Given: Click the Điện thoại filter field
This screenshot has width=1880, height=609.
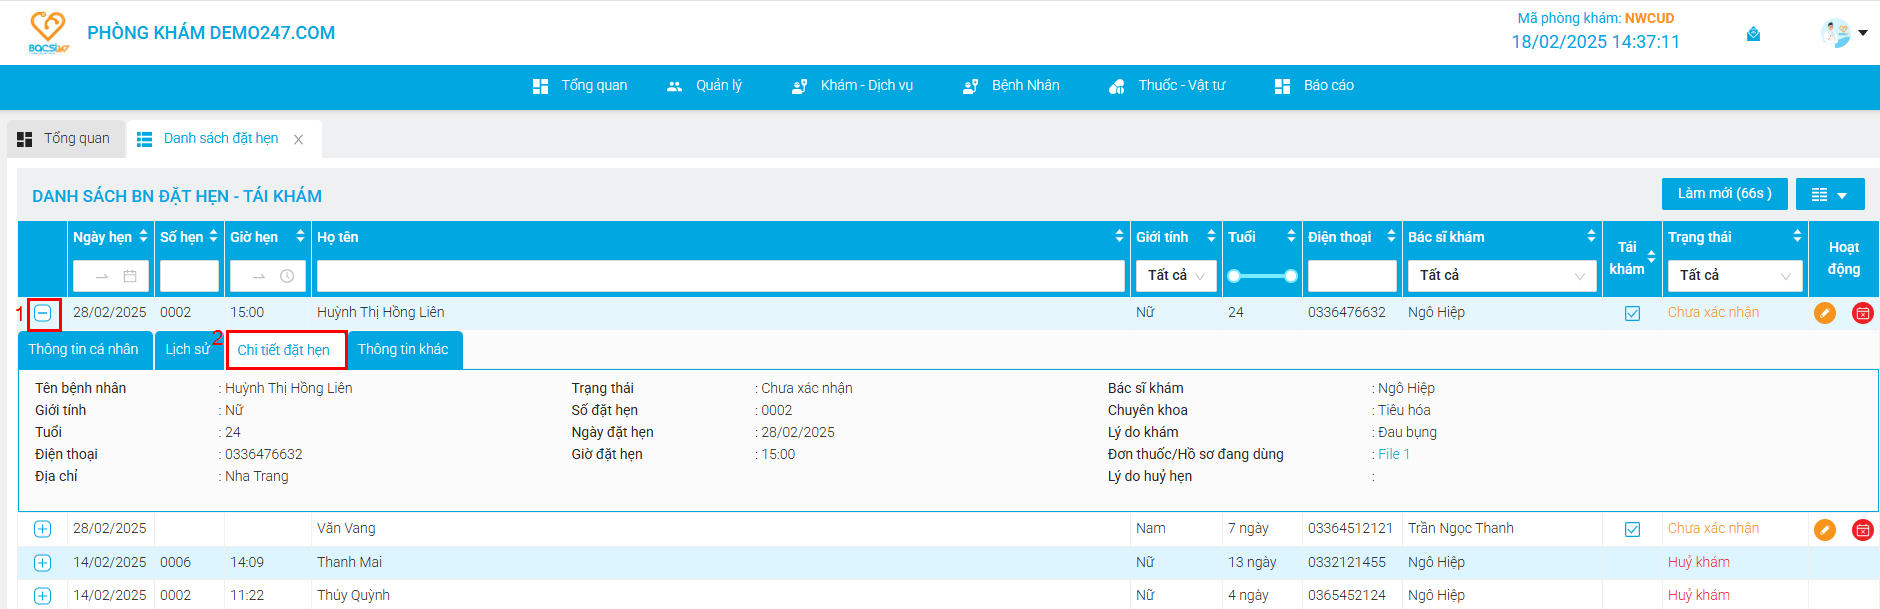Looking at the screenshot, I should click(1352, 276).
